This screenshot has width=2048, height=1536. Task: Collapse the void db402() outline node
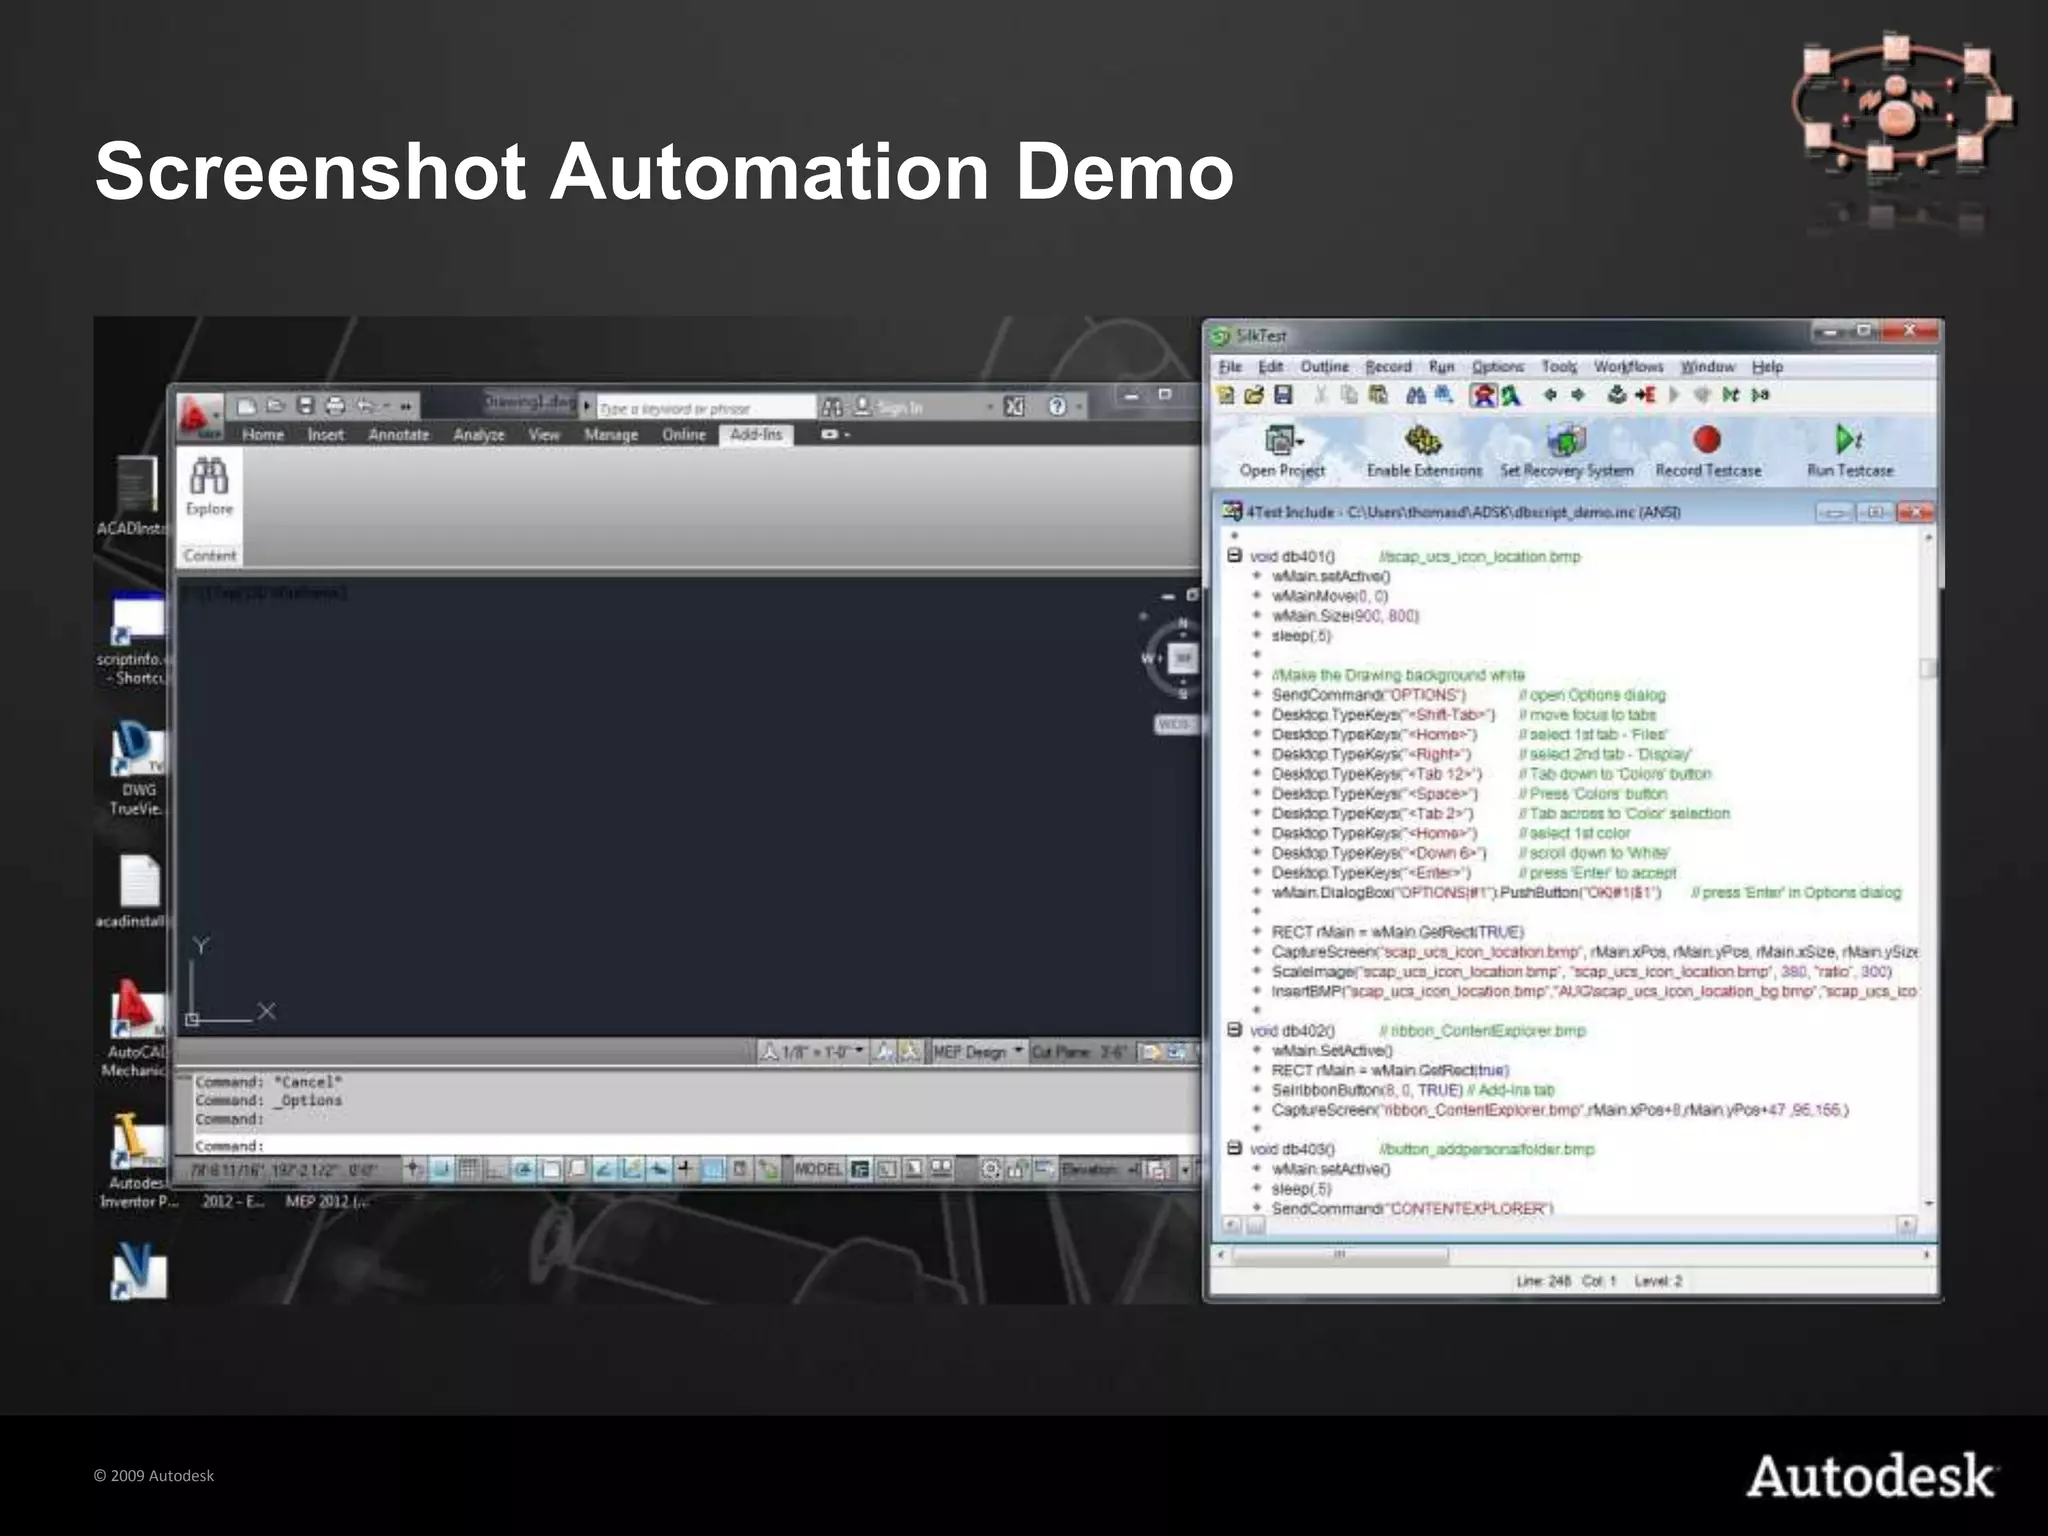(x=1234, y=1029)
